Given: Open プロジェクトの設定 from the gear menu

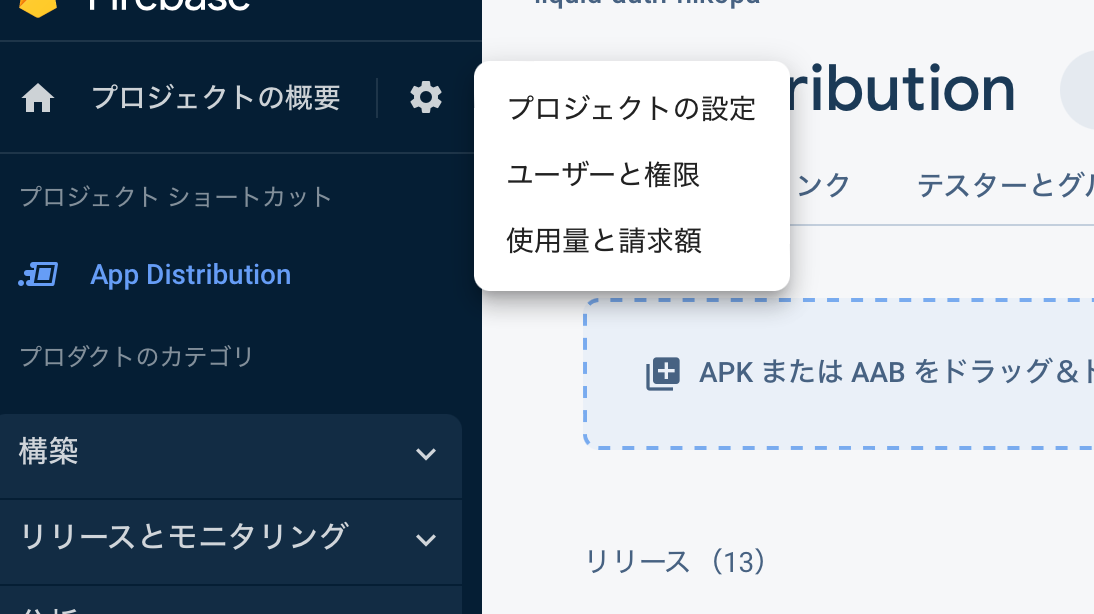Looking at the screenshot, I should point(632,110).
